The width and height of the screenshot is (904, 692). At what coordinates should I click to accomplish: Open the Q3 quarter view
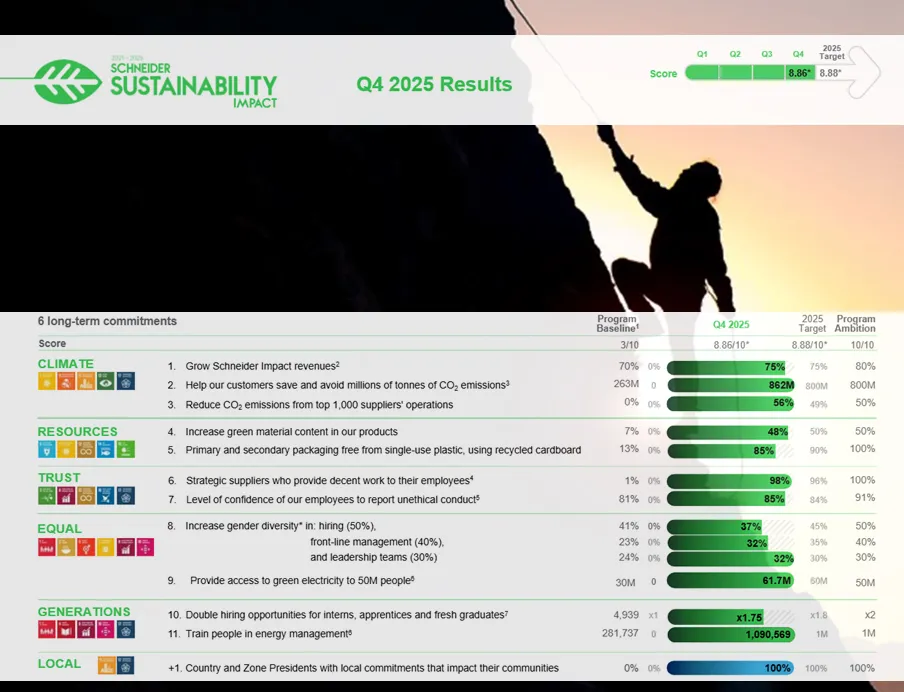pyautogui.click(x=767, y=53)
